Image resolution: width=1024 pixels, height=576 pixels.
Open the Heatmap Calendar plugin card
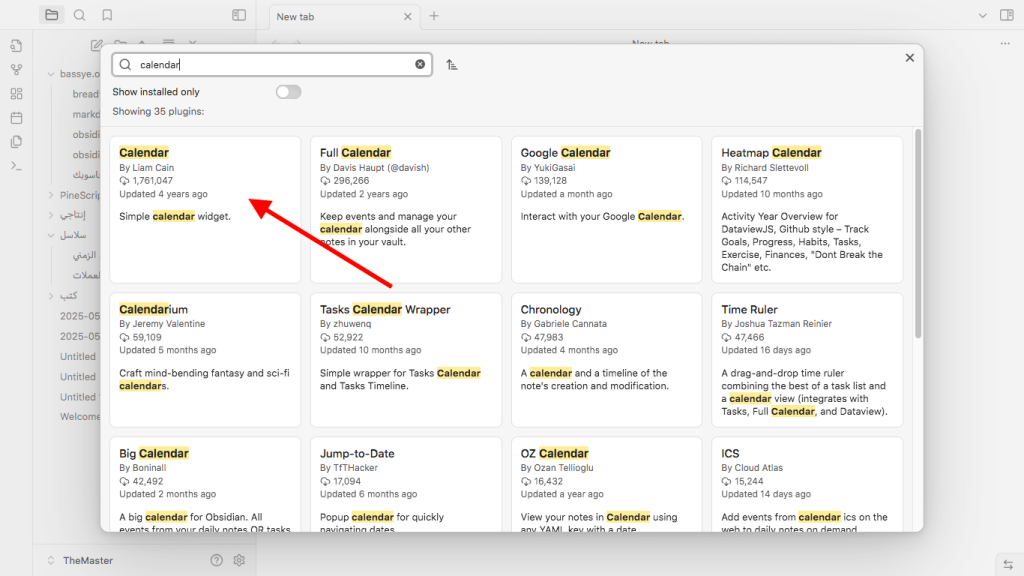807,210
